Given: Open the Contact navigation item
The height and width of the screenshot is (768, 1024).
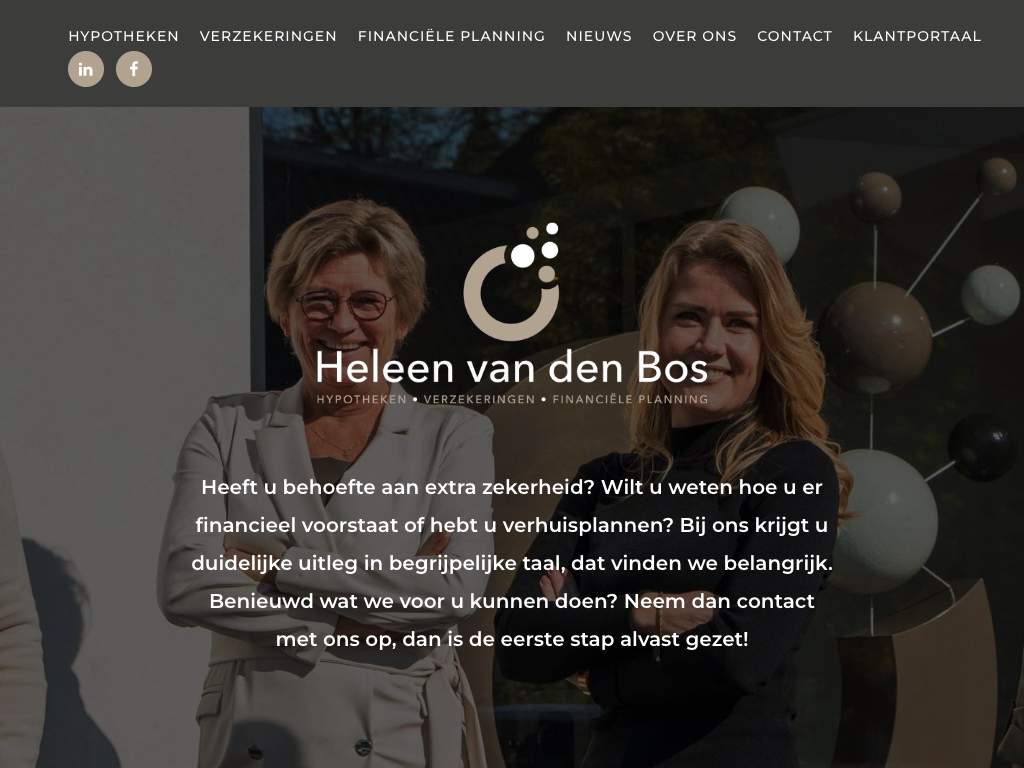Looking at the screenshot, I should (x=795, y=36).
